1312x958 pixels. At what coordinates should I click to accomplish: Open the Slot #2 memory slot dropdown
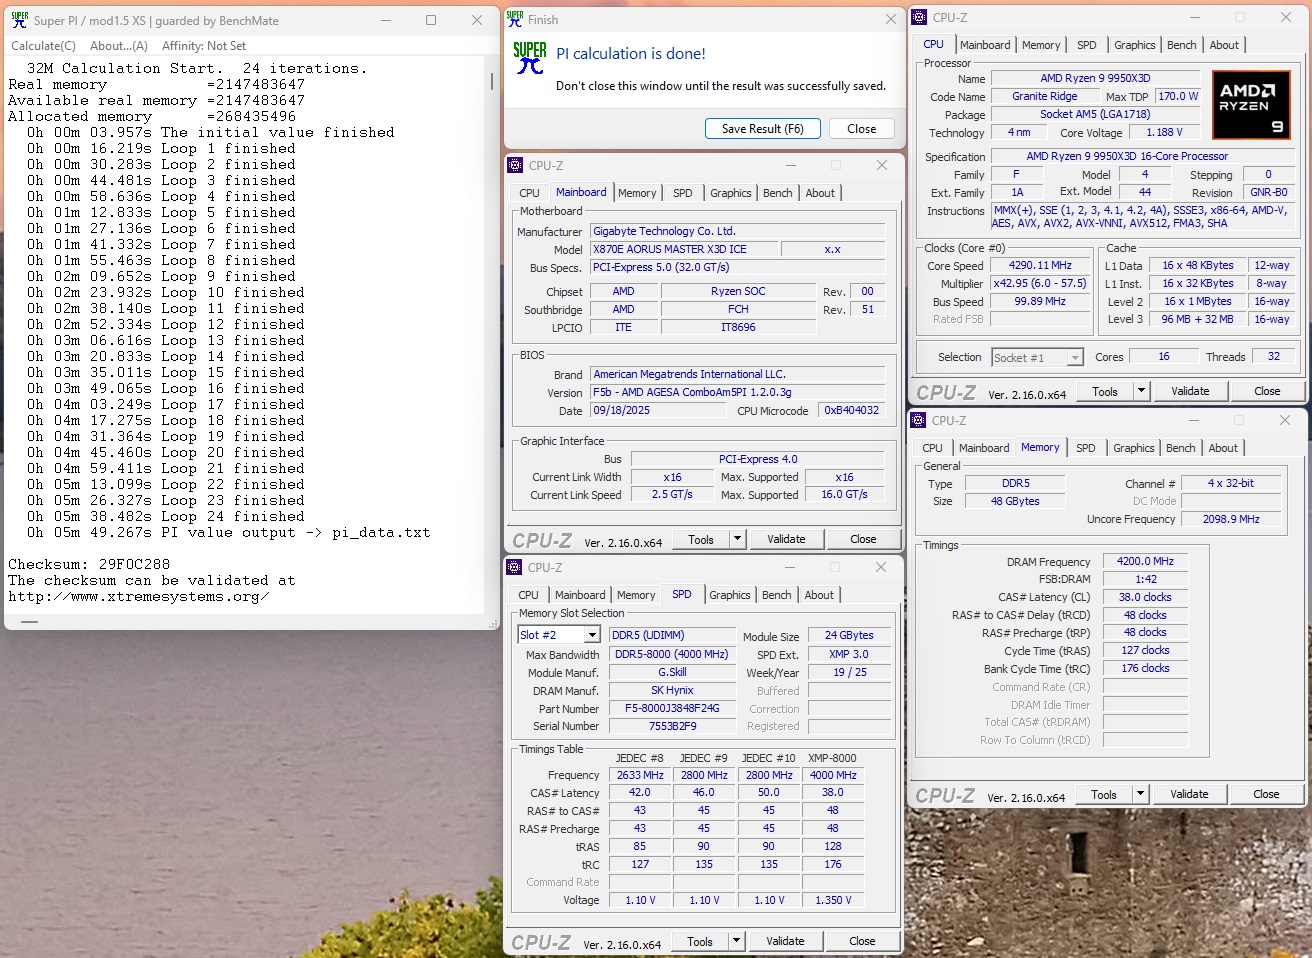click(x=592, y=636)
